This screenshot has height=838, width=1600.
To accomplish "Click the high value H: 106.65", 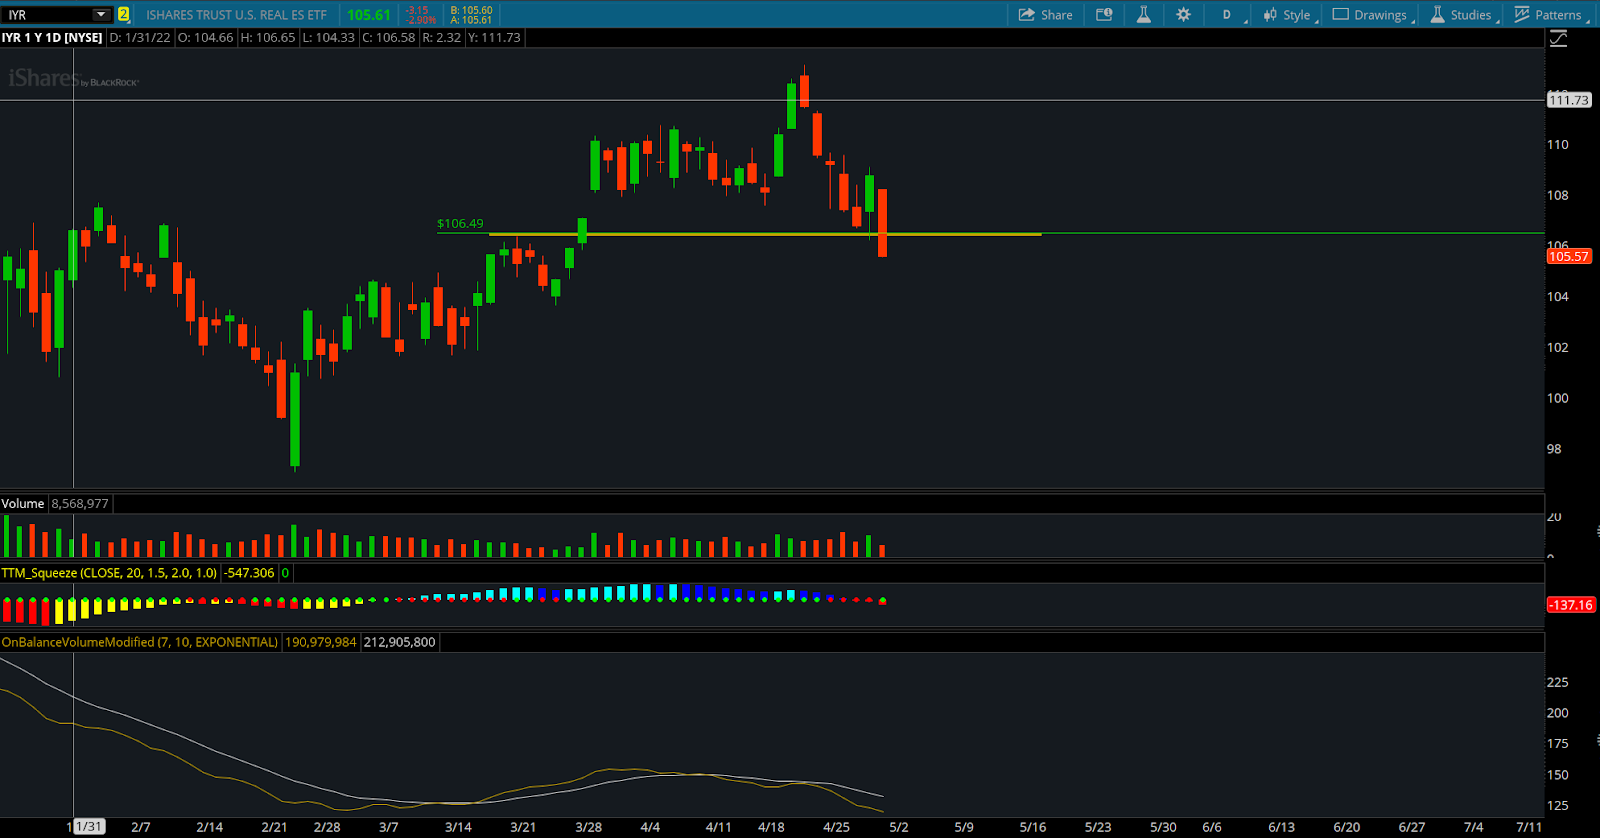I will [x=267, y=37].
